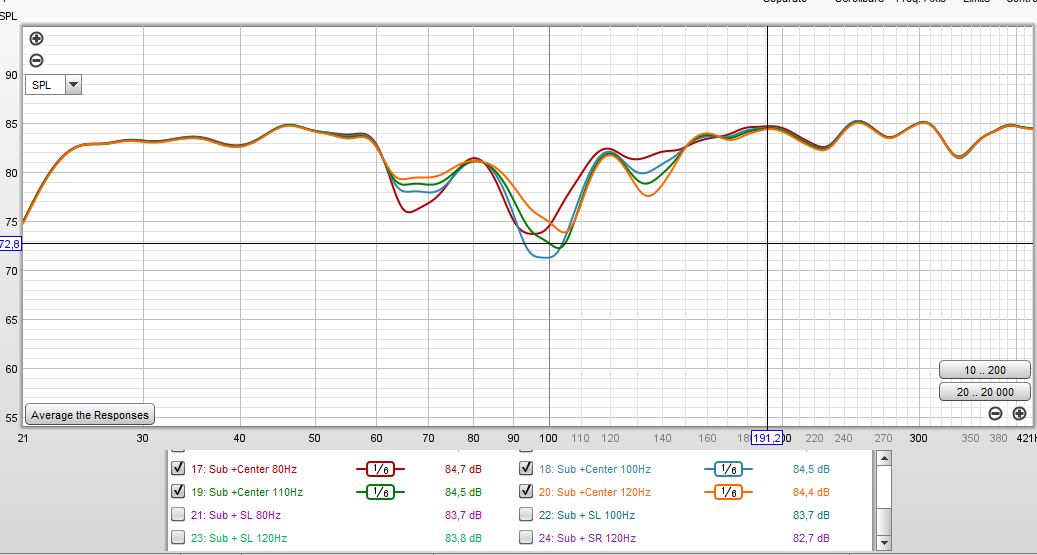This screenshot has width=1037, height=555.
Task: Open blue 1/6 smoothing swatch for trace 18
Action: click(728, 469)
